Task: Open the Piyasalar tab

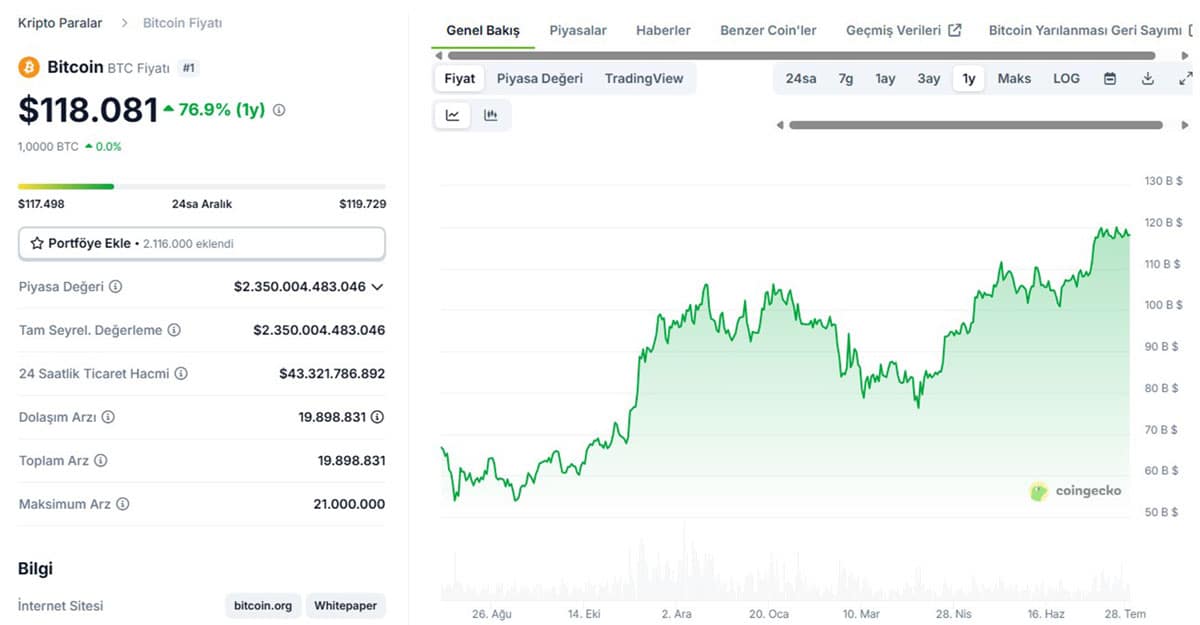Action: (578, 30)
